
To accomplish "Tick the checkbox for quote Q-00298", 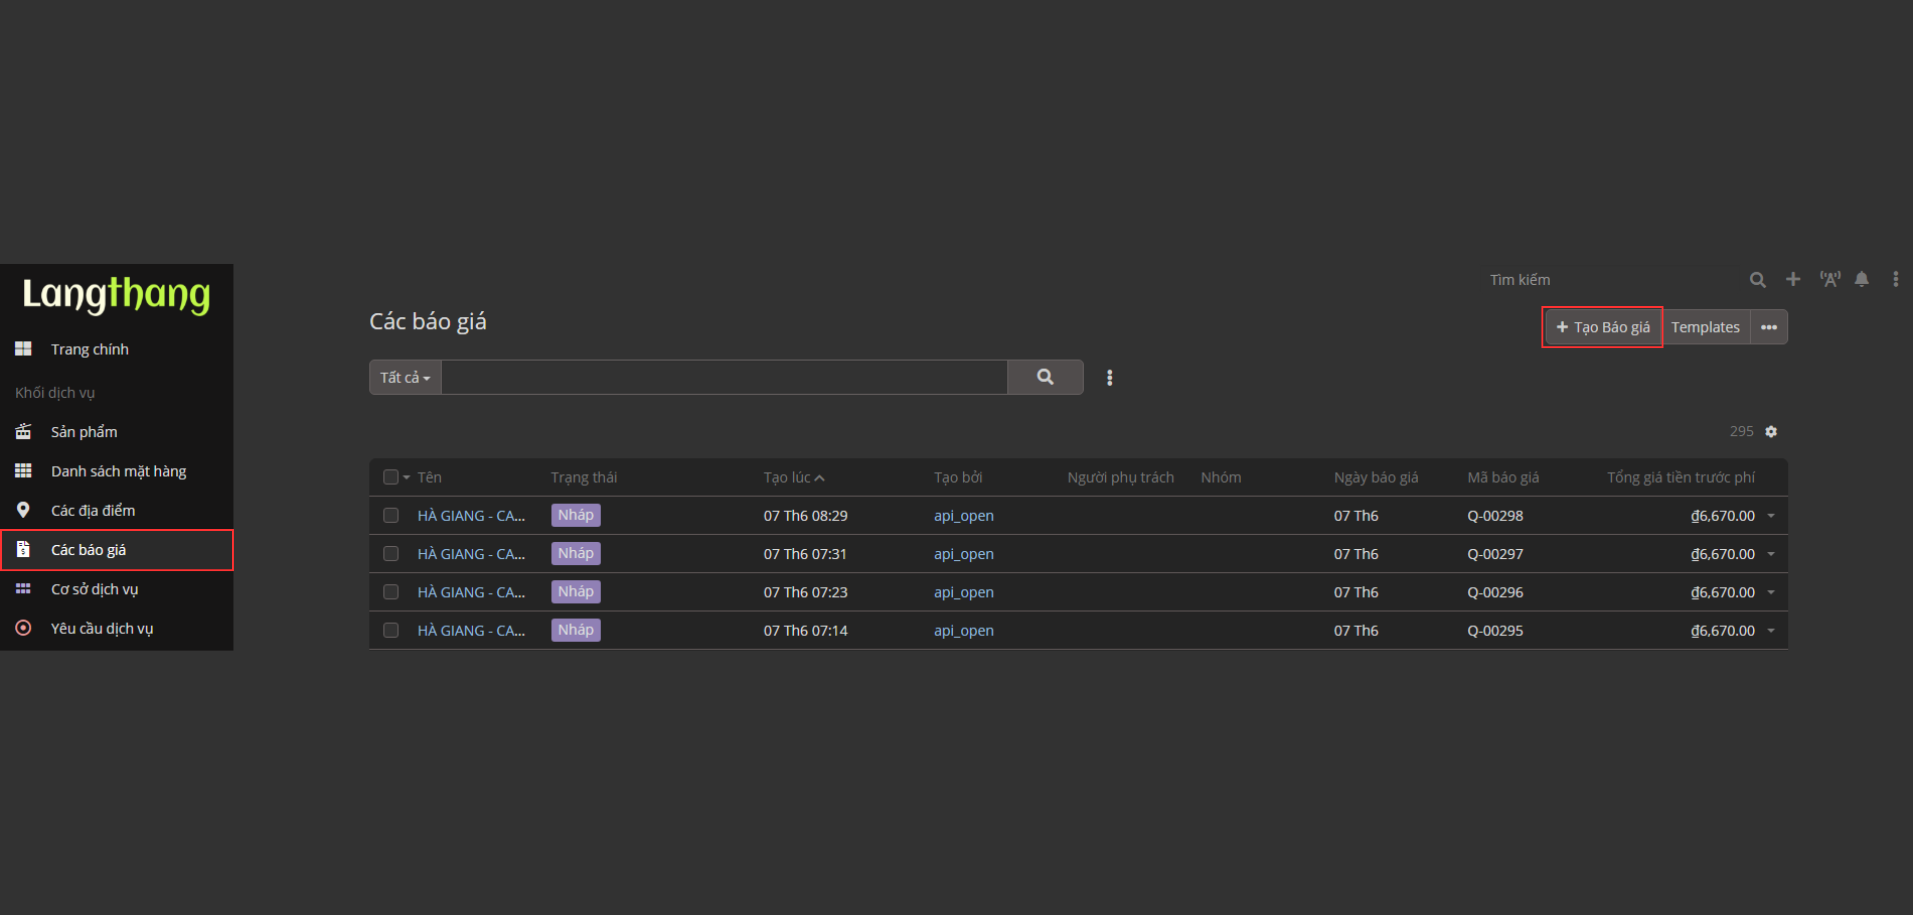I will click(x=391, y=516).
